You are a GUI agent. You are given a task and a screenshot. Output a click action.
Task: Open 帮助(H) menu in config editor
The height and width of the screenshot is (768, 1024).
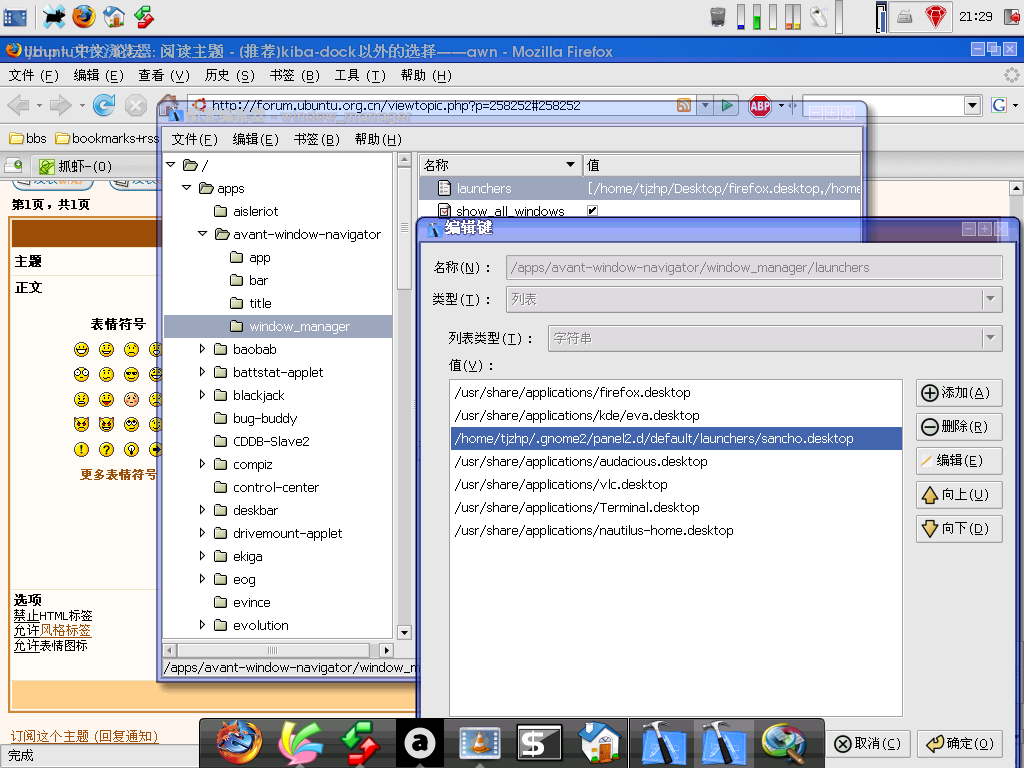[x=378, y=140]
